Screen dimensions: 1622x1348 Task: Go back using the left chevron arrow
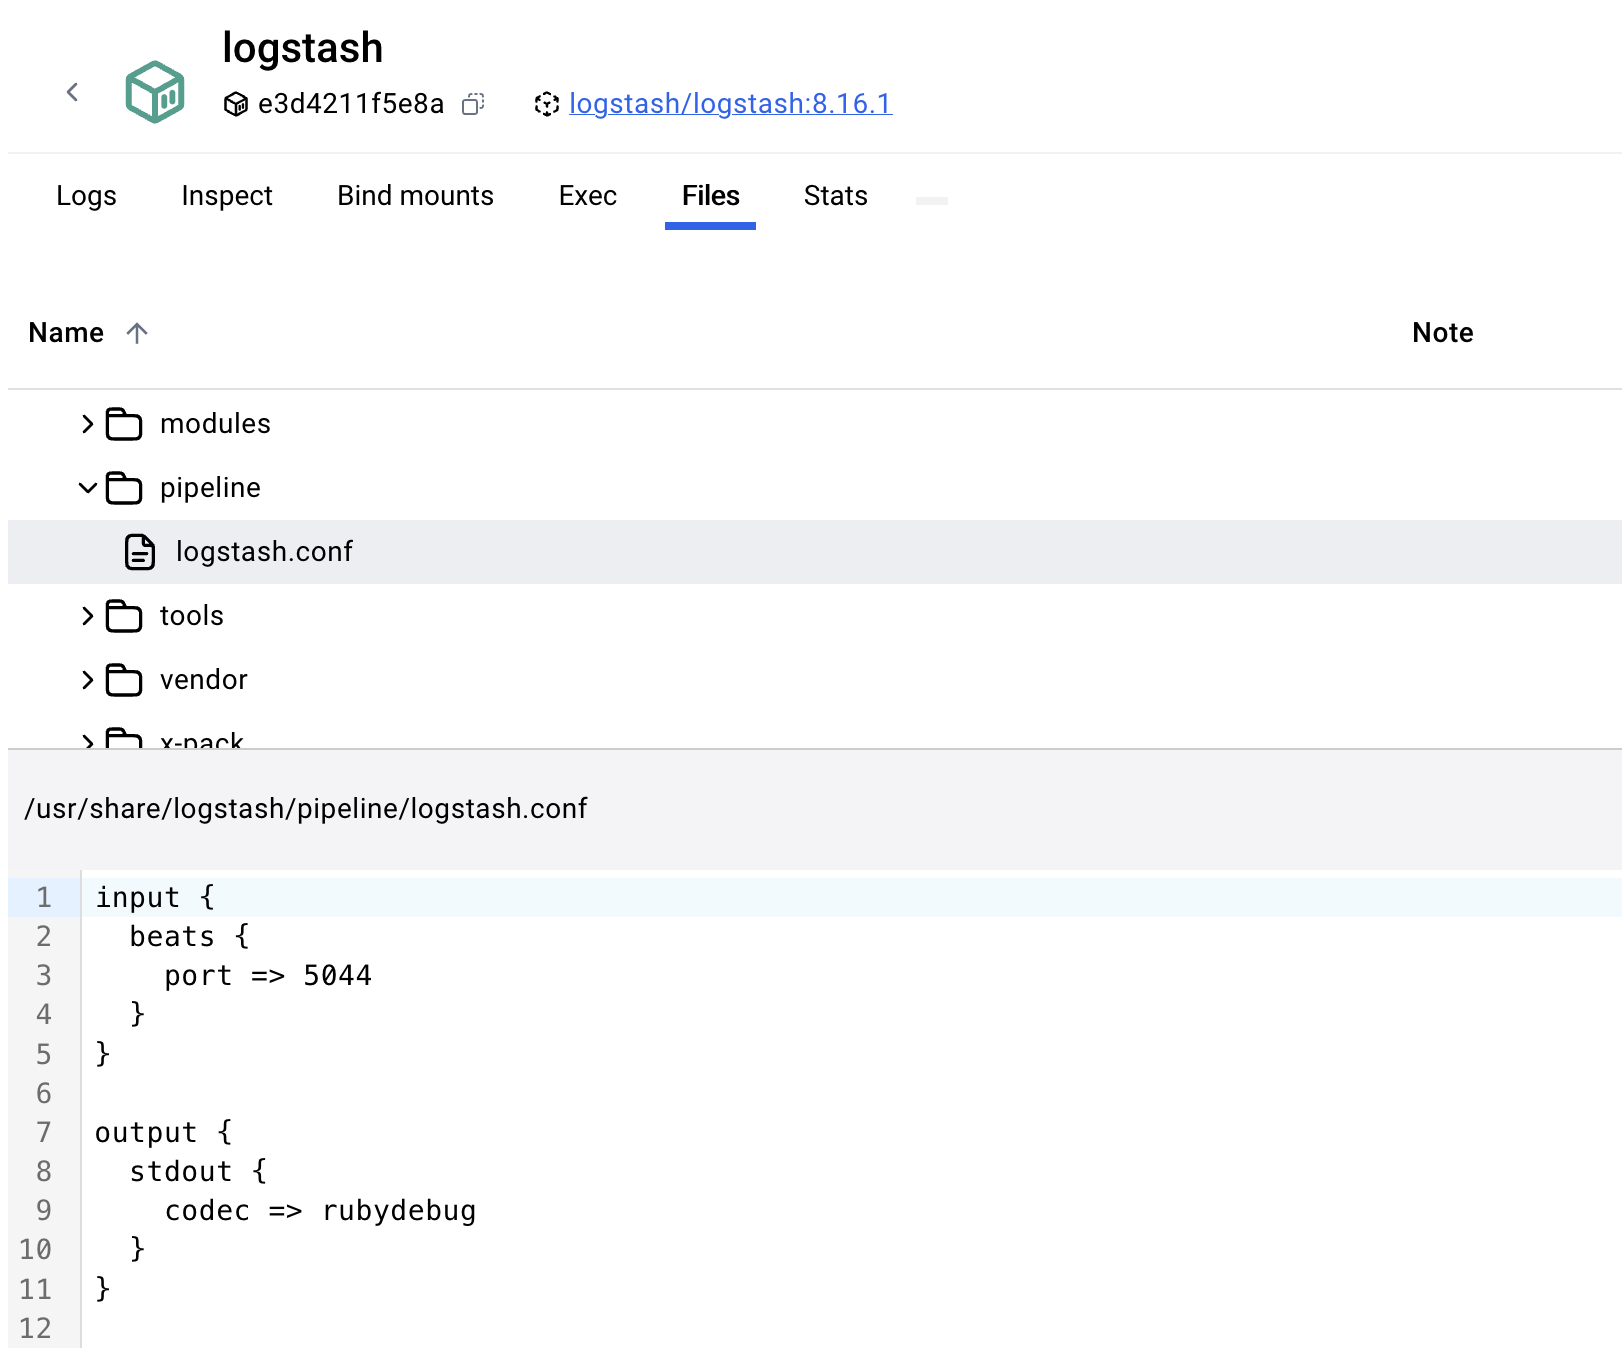point(72,92)
